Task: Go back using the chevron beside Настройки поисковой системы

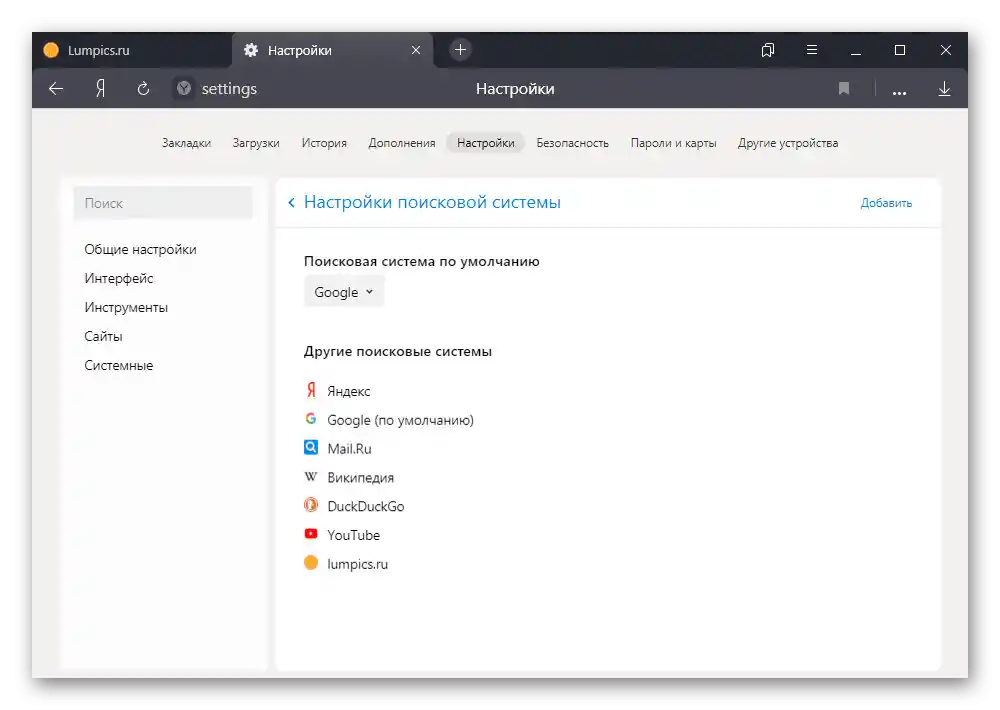Action: pos(291,203)
